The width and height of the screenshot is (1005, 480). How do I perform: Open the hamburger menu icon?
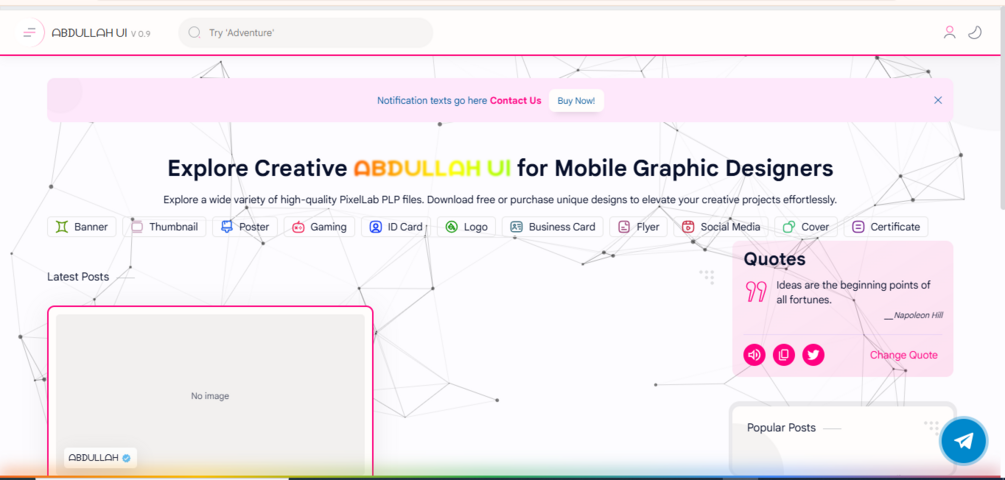pos(29,33)
